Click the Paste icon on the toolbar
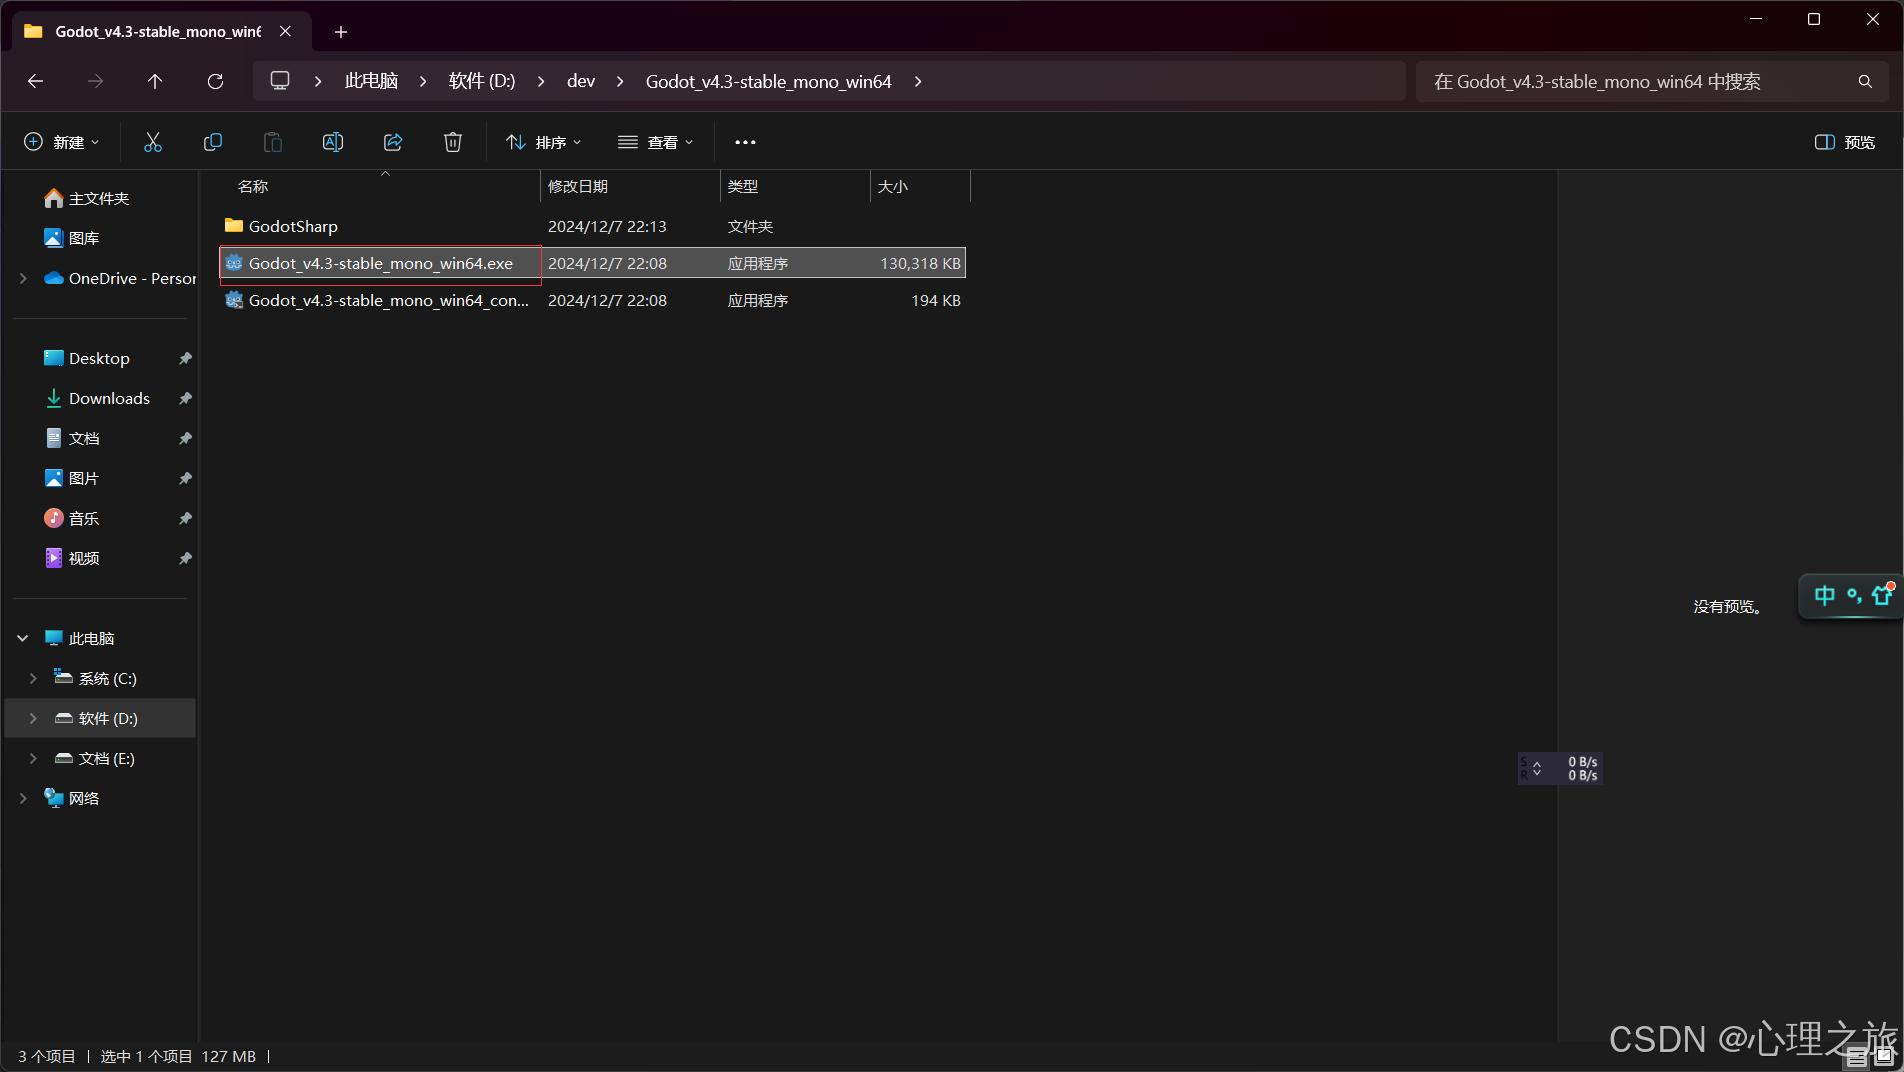Image resolution: width=1904 pixels, height=1072 pixels. click(272, 142)
